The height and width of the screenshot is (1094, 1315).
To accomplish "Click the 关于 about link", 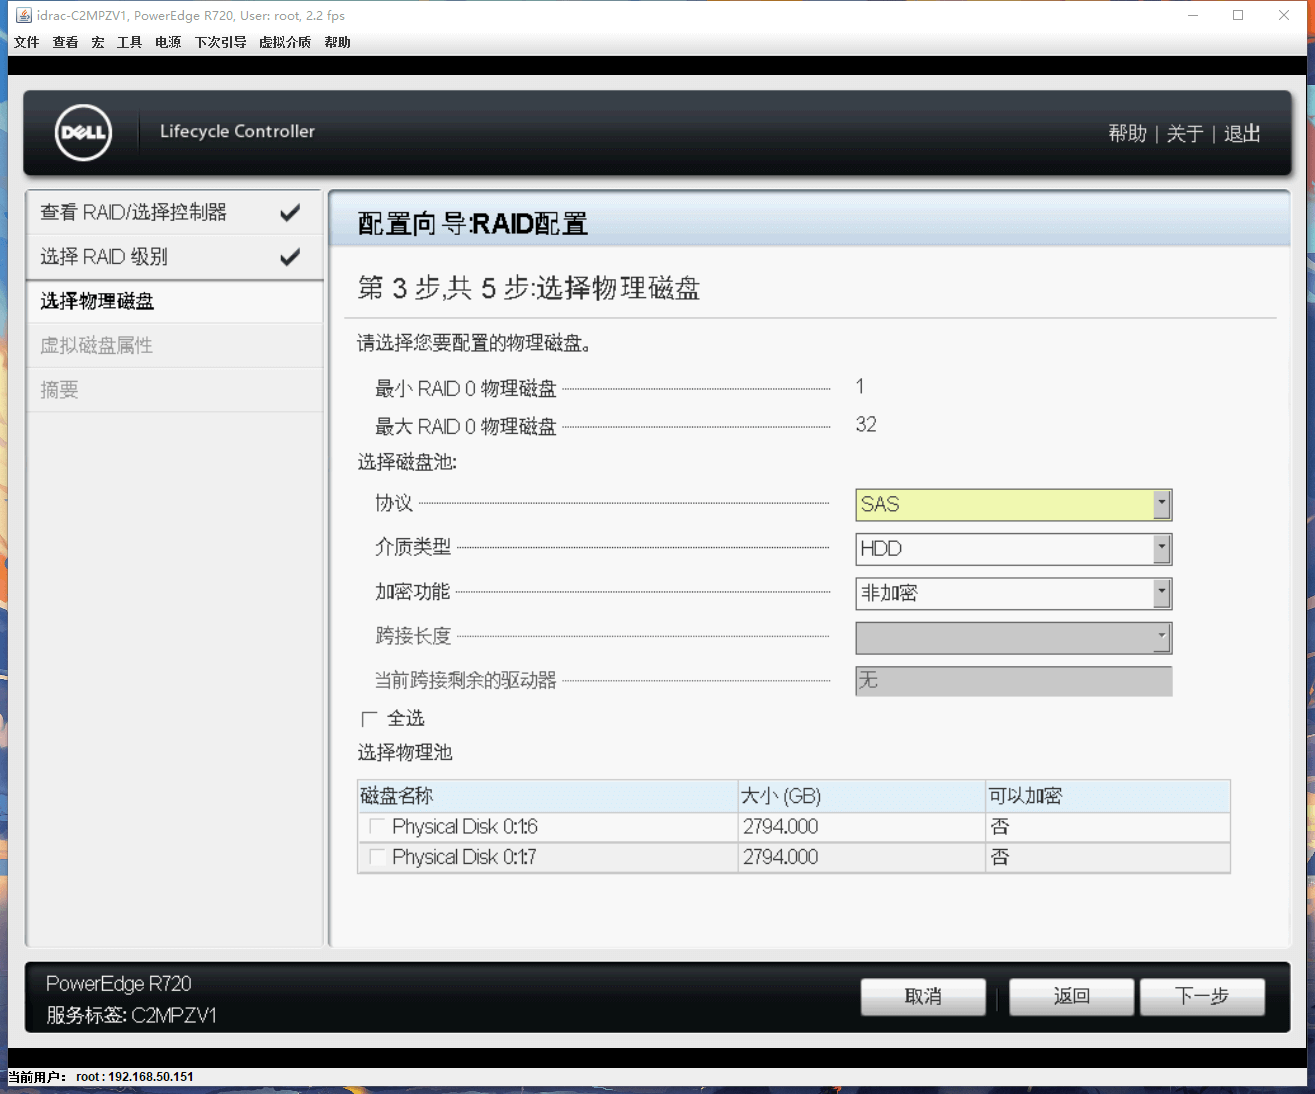I will (x=1184, y=134).
